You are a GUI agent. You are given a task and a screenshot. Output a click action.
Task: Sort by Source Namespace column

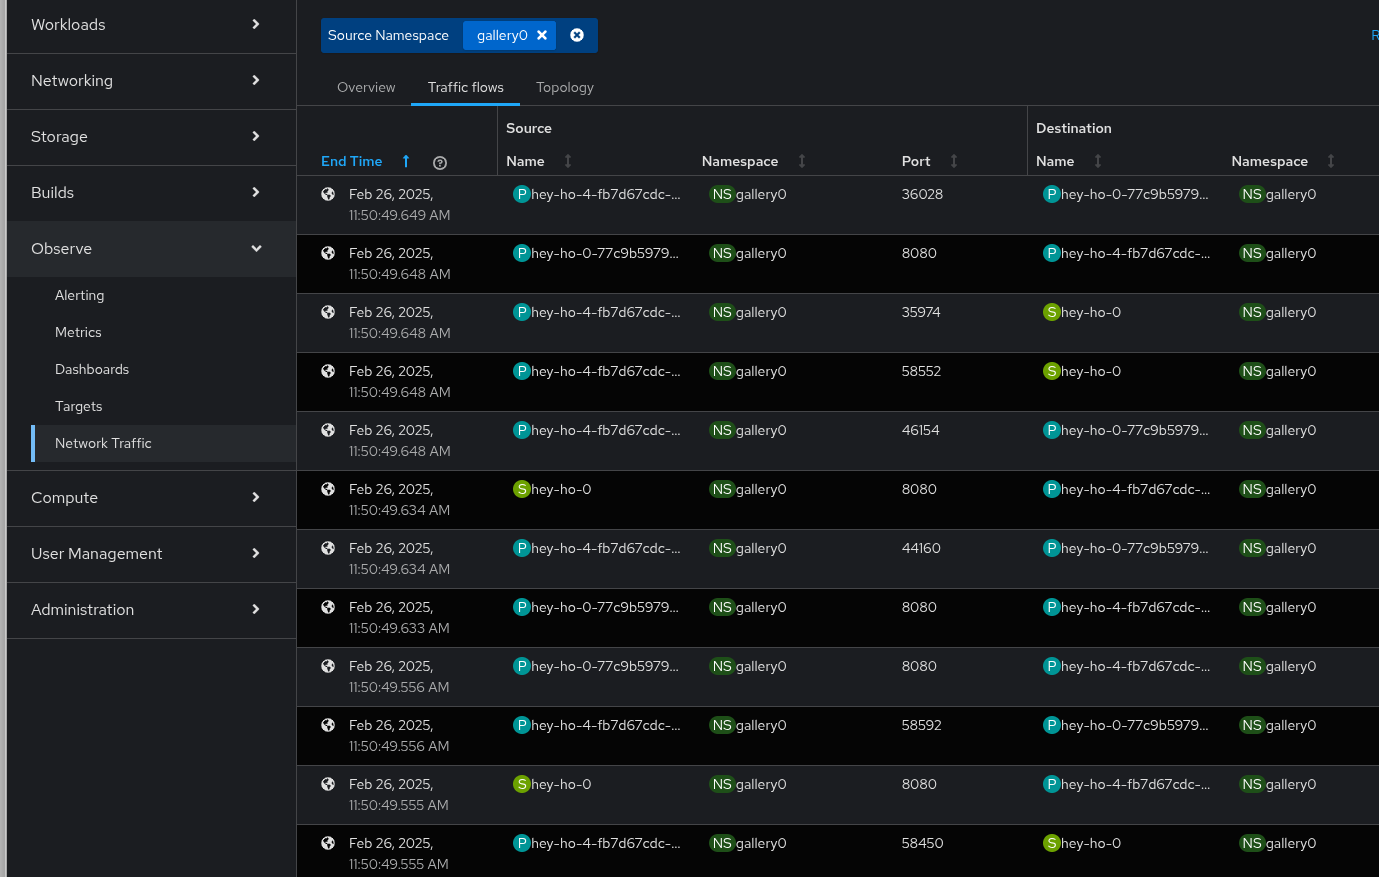pos(801,161)
